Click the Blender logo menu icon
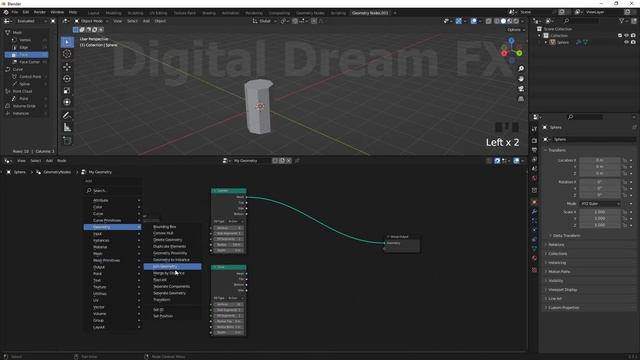This screenshot has height=360, width=640. tap(6, 12)
